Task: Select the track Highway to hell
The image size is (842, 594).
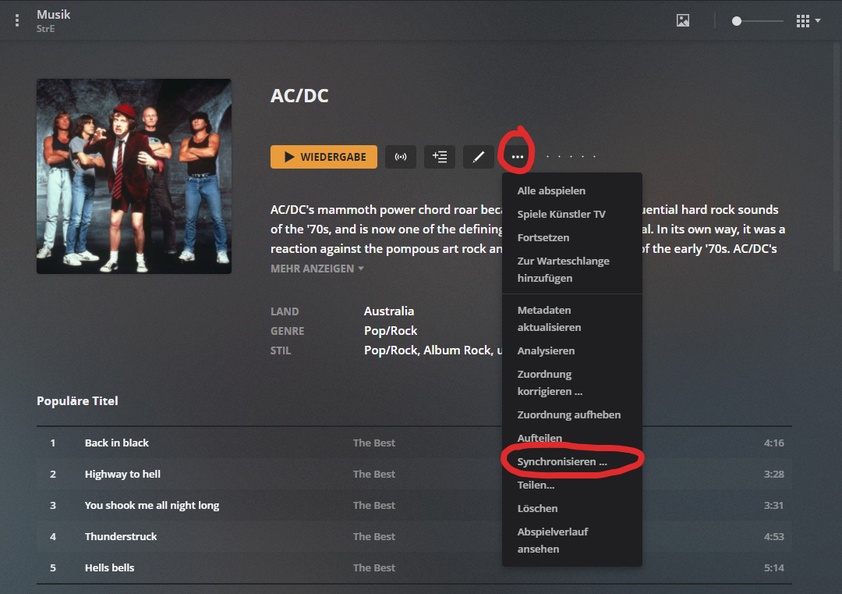Action: pyautogui.click(x=122, y=474)
